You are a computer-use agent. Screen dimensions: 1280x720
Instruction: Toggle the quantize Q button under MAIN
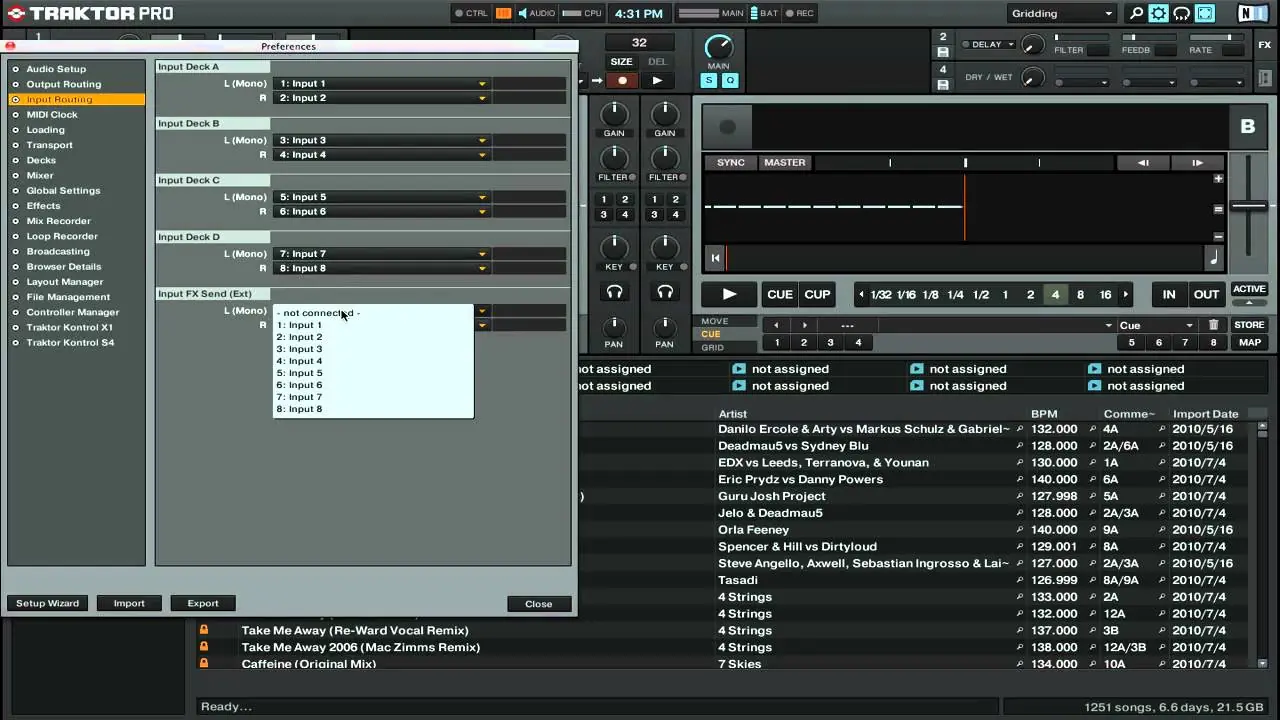730,80
